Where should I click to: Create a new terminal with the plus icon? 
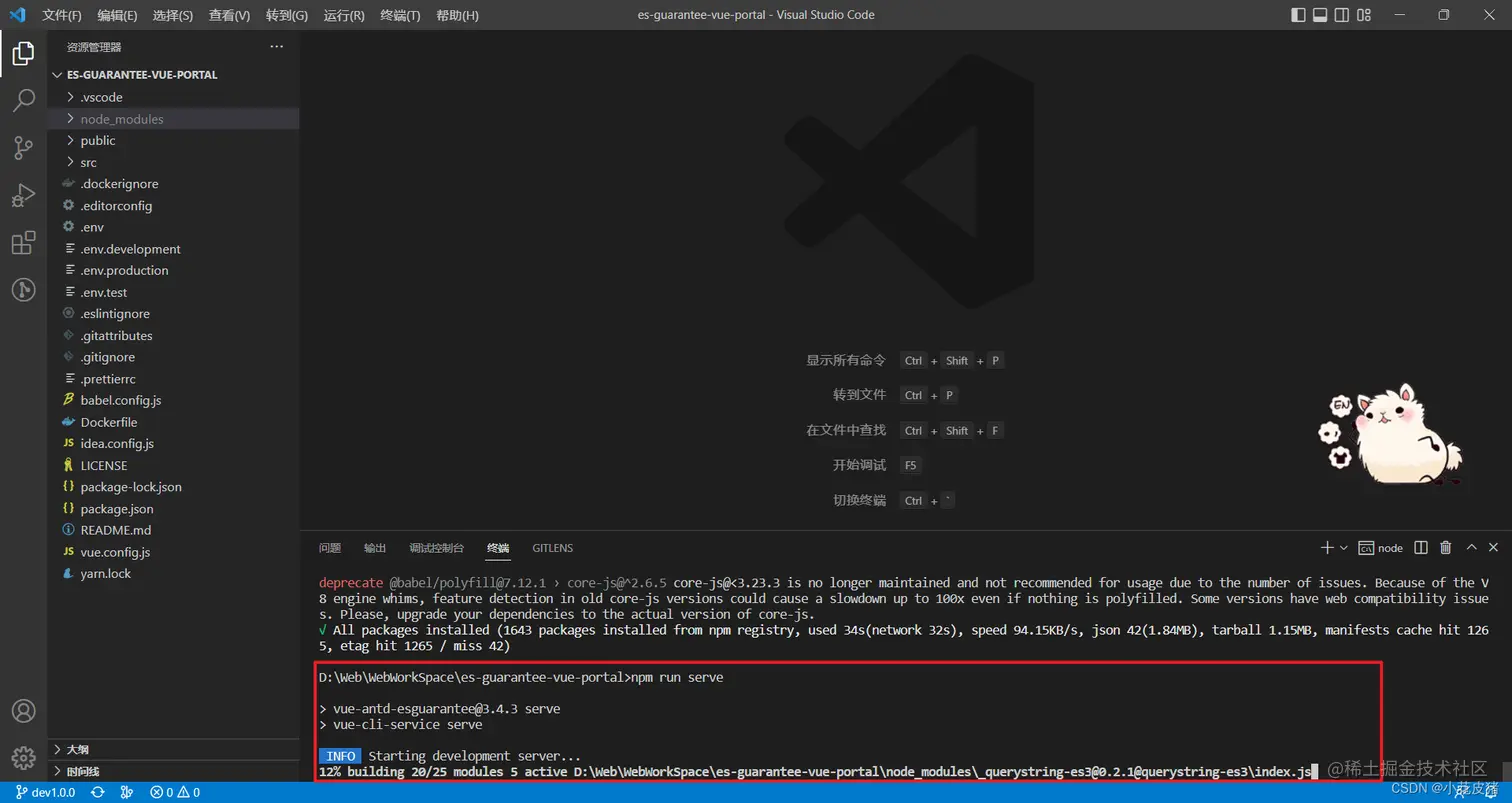[x=1327, y=548]
